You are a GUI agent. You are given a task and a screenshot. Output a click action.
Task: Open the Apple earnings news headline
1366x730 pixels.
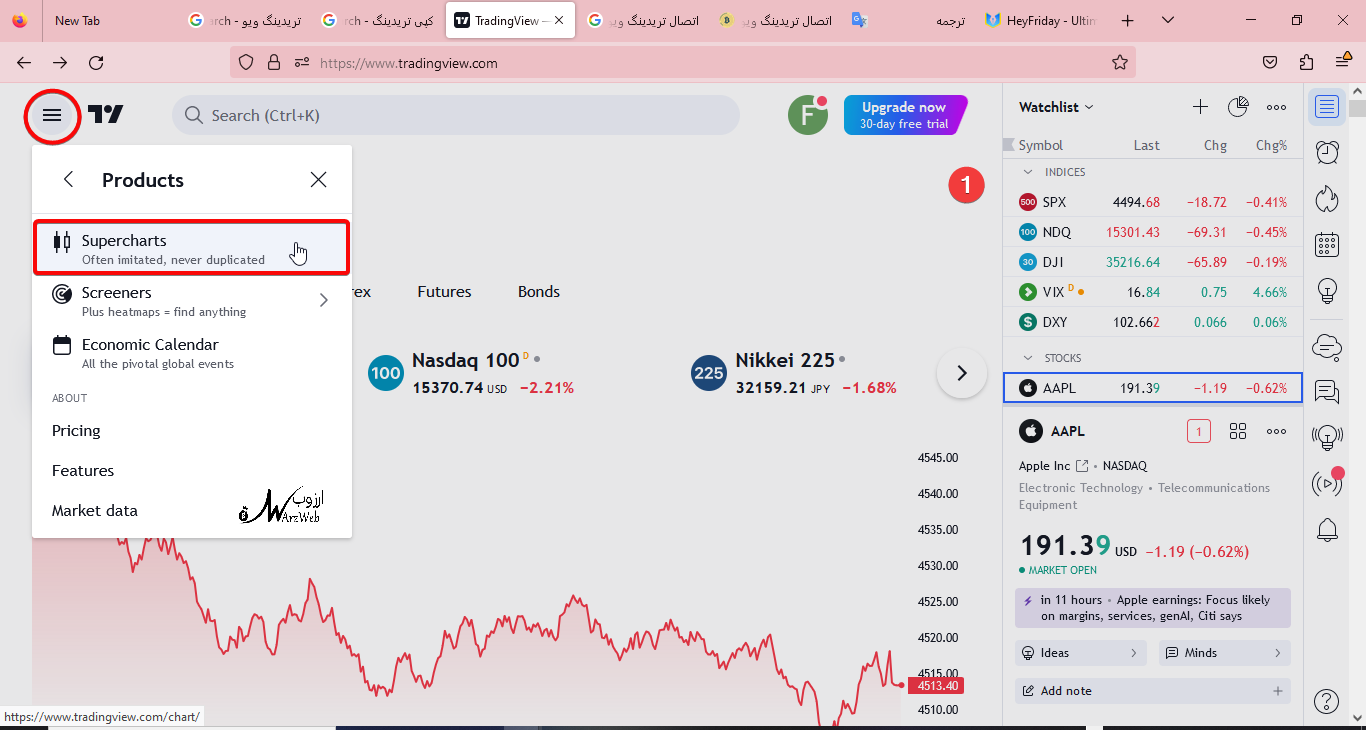pos(1153,608)
